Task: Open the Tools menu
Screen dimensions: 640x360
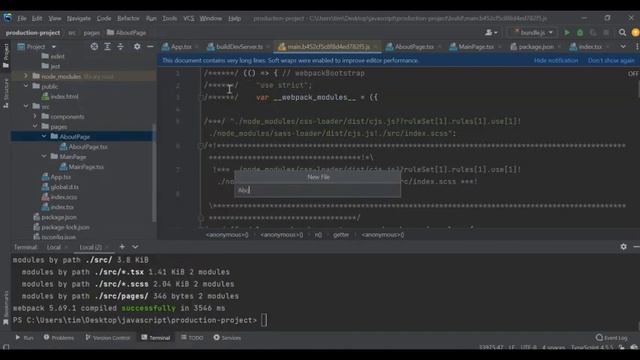Action: click(170, 18)
